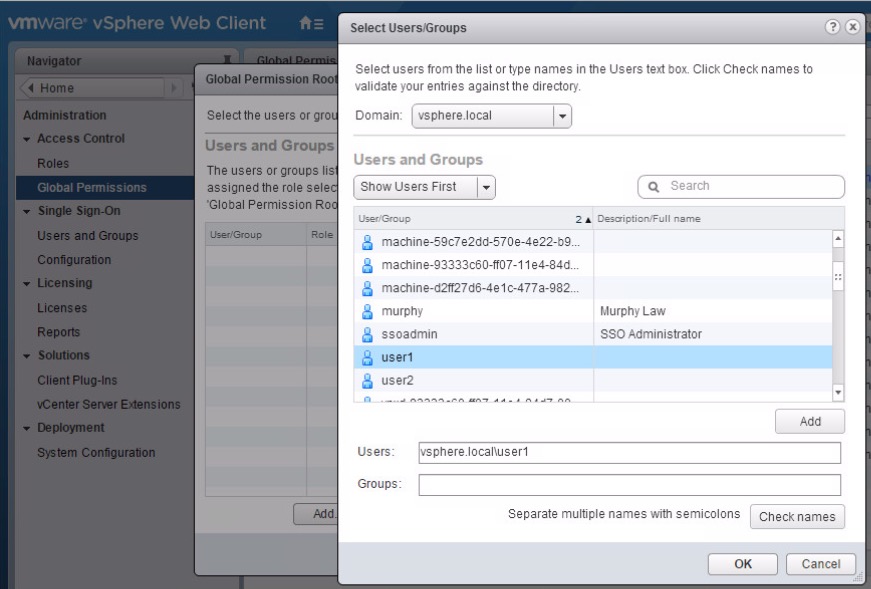The height and width of the screenshot is (589, 871).
Task: Open the hamburger menu beside the Home icon
Action: coord(322,23)
